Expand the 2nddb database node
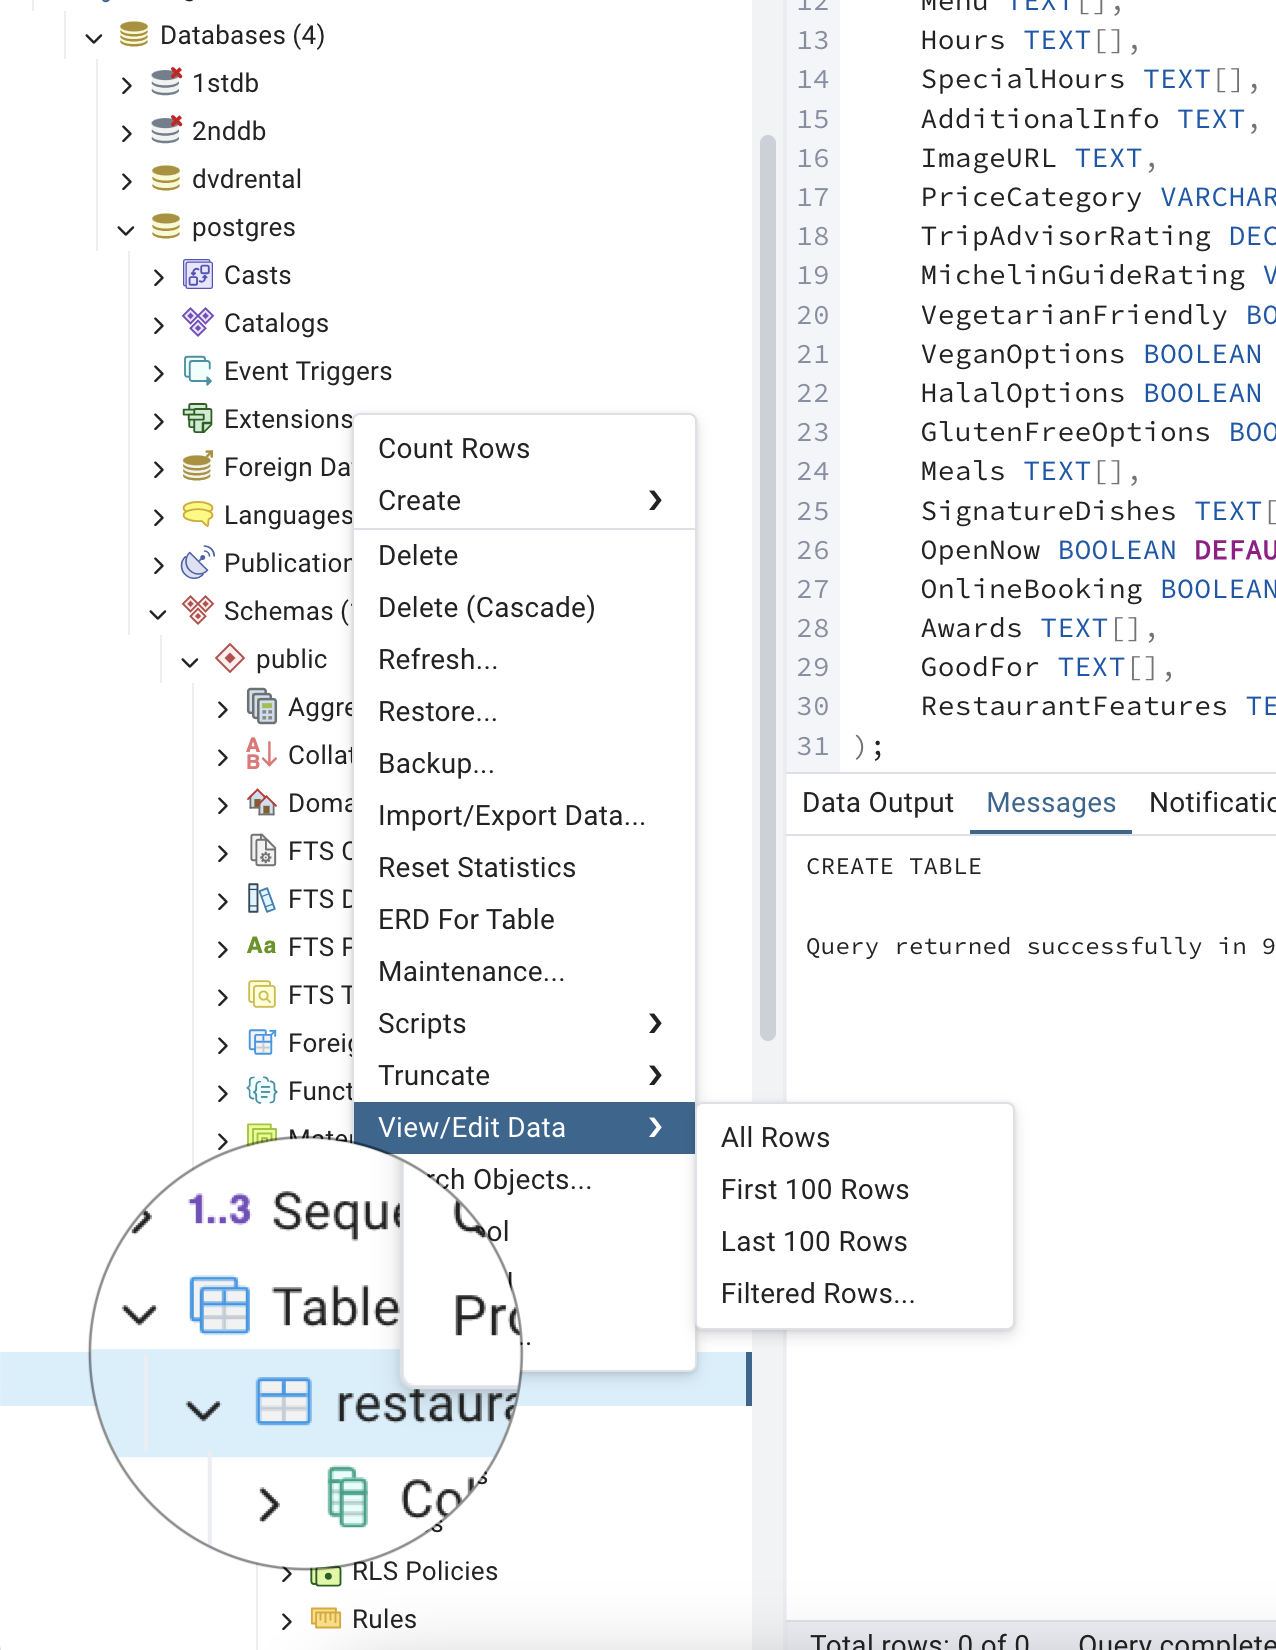Image resolution: width=1276 pixels, height=1650 pixels. pos(126,132)
